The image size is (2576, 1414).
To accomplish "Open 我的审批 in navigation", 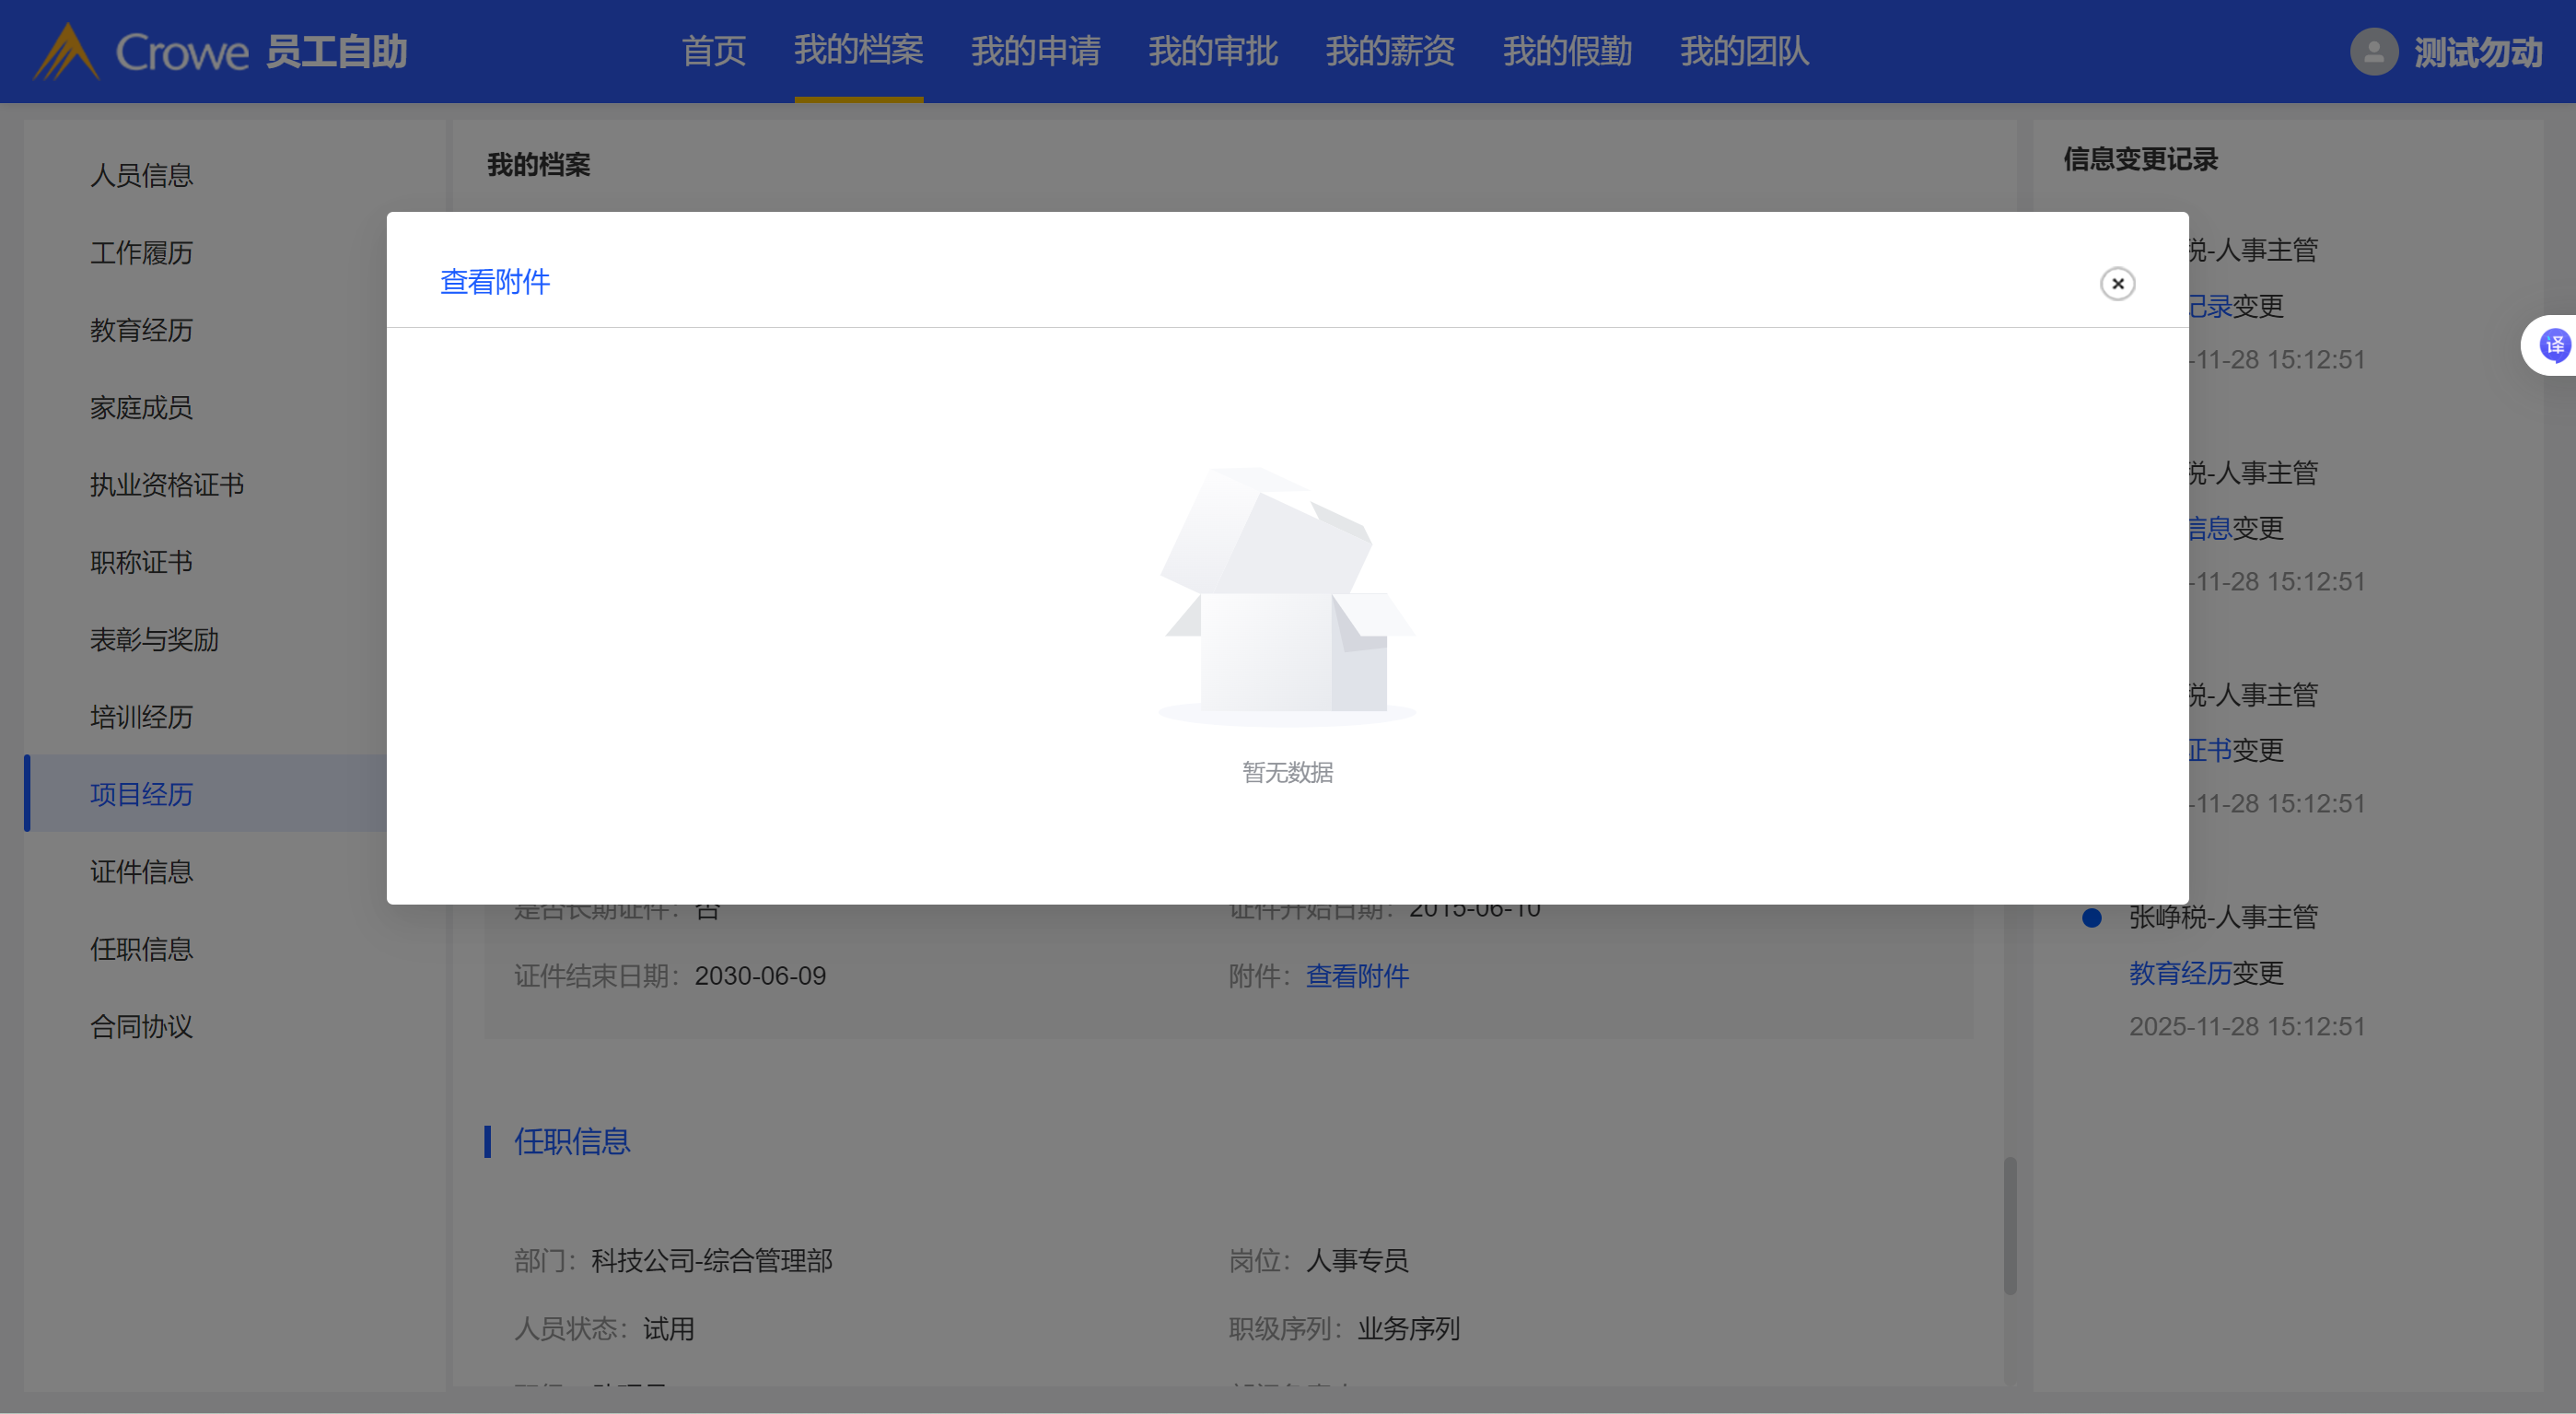I will tap(1212, 52).
